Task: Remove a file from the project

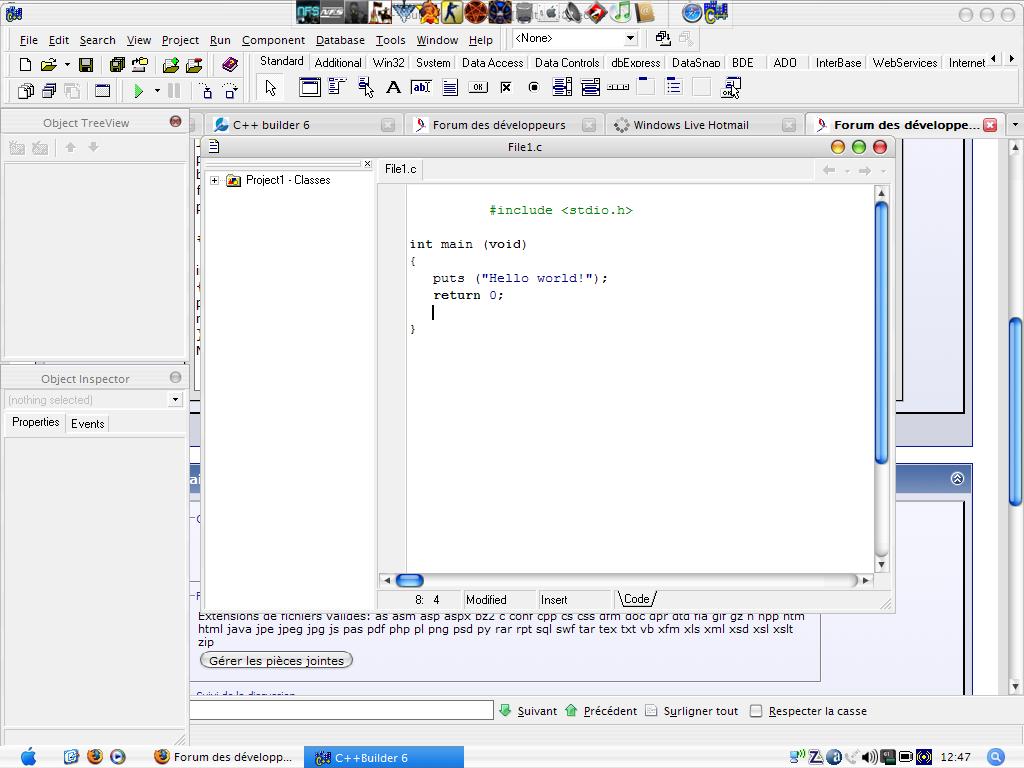Action: 194,65
